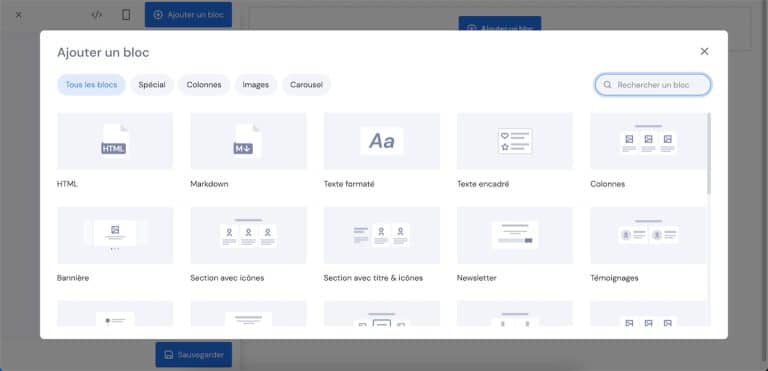Click the Texte formaté label
The width and height of the screenshot is (768, 371).
coord(349,184)
